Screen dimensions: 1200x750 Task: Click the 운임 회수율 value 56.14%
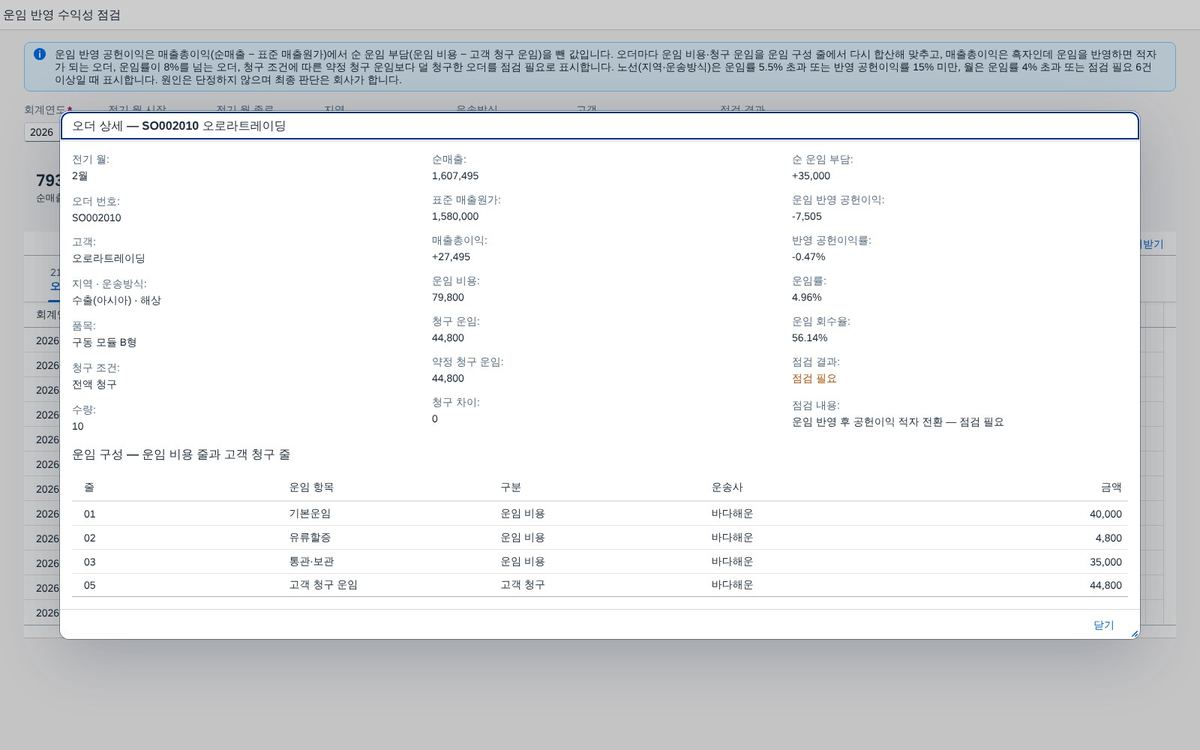(810, 338)
